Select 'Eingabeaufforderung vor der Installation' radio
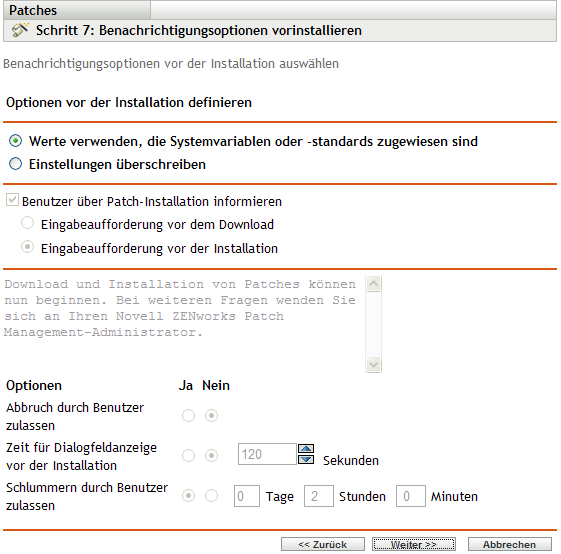Image resolution: width=561 pixels, height=554 pixels. [28, 247]
